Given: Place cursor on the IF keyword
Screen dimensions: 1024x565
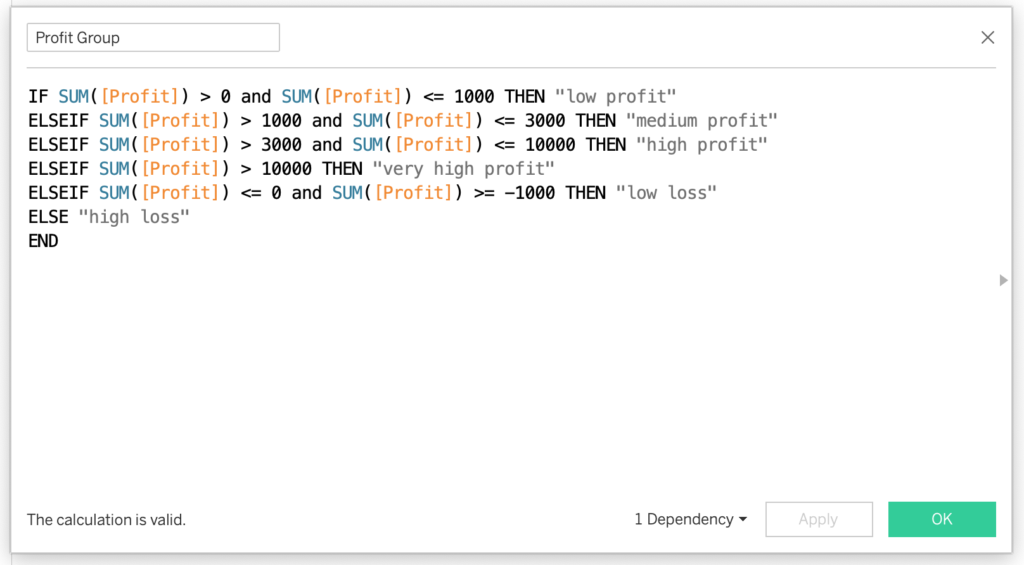Looking at the screenshot, I should tap(38, 97).
